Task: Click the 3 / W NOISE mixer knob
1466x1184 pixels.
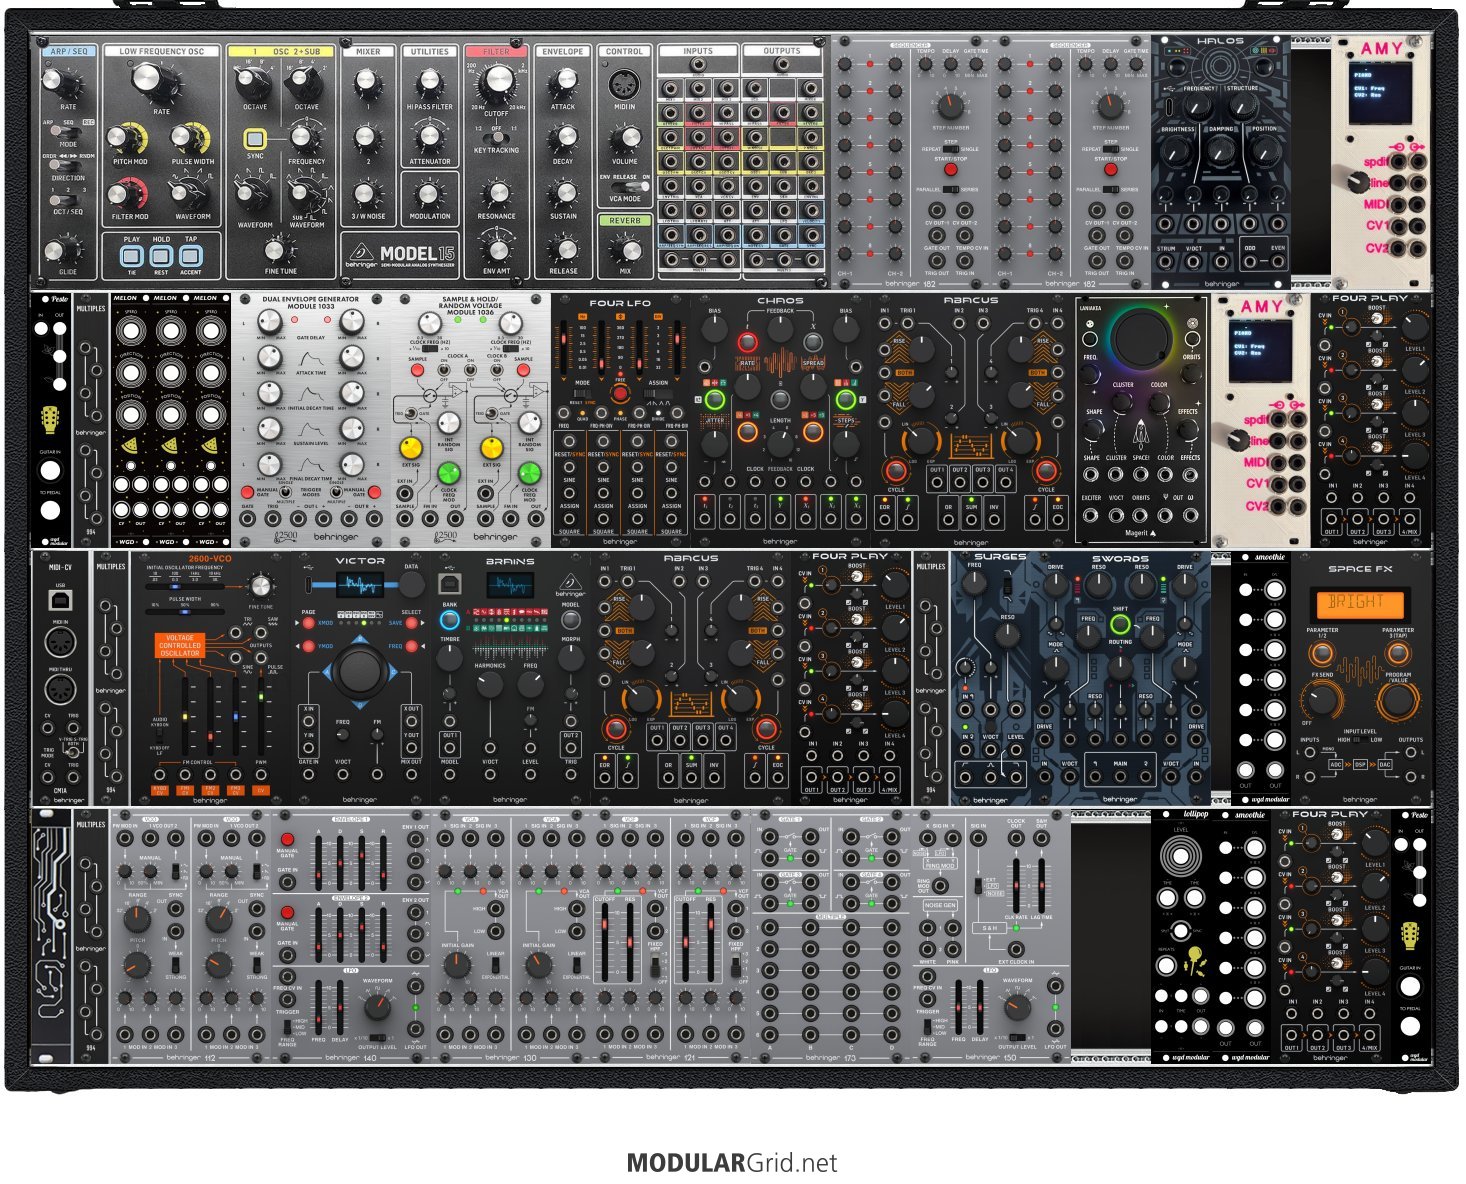Action: point(367,195)
